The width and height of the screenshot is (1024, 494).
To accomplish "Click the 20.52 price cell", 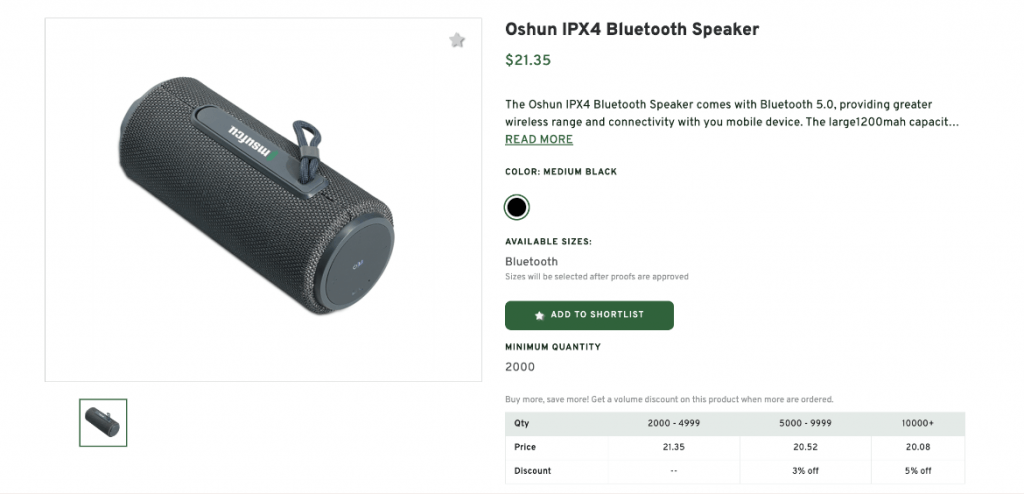I will (805, 447).
